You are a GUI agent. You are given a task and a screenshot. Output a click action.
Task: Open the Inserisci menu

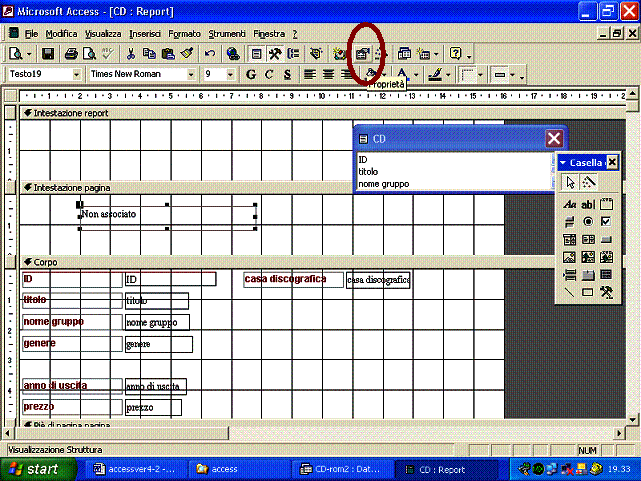click(145, 34)
